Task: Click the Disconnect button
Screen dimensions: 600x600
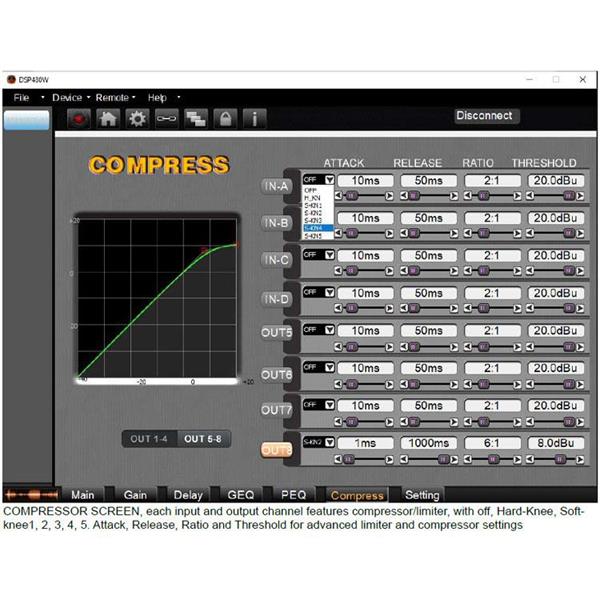Action: [484, 116]
